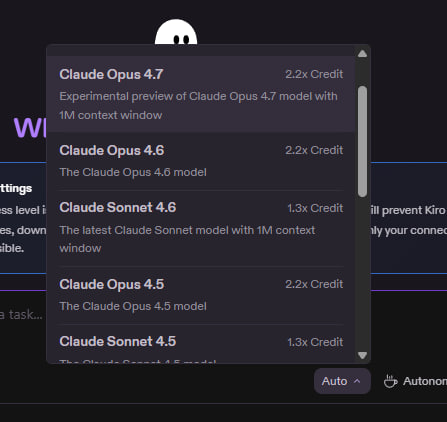Open the Auto model selector dropdown
Image resolution: width=447 pixels, height=422 pixels.
tap(342, 381)
